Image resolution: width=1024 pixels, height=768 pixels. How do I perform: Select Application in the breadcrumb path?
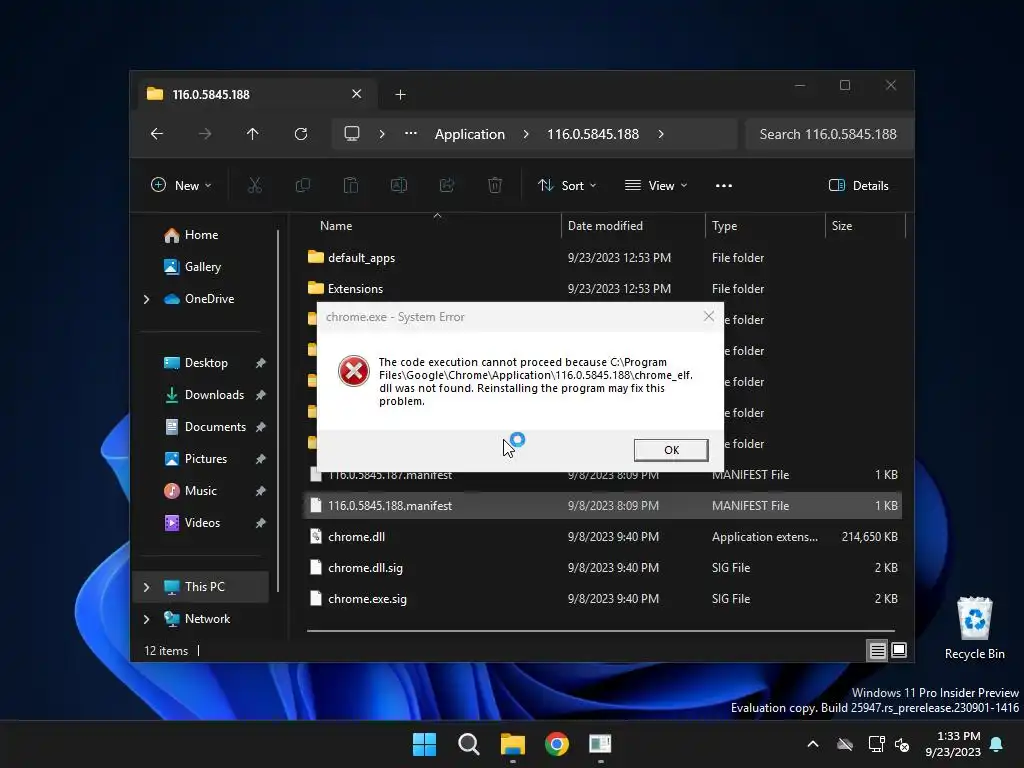tap(470, 134)
